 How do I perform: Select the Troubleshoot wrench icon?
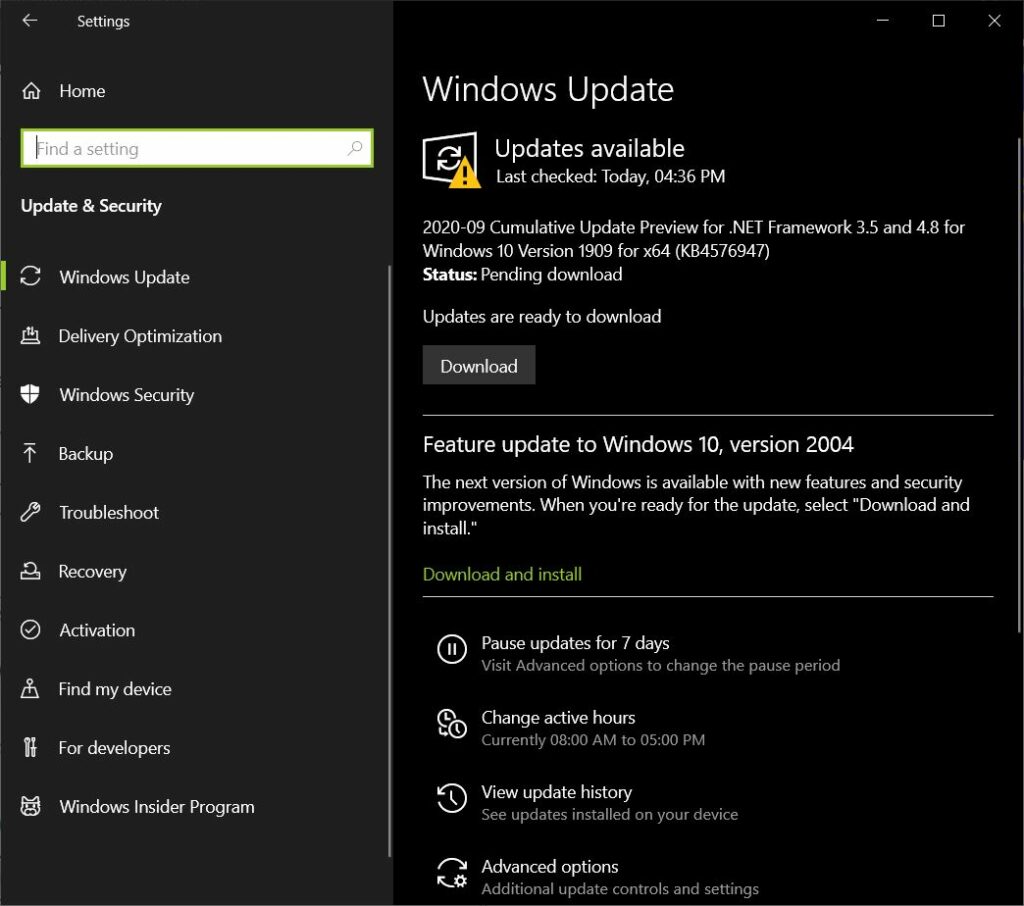click(31, 512)
